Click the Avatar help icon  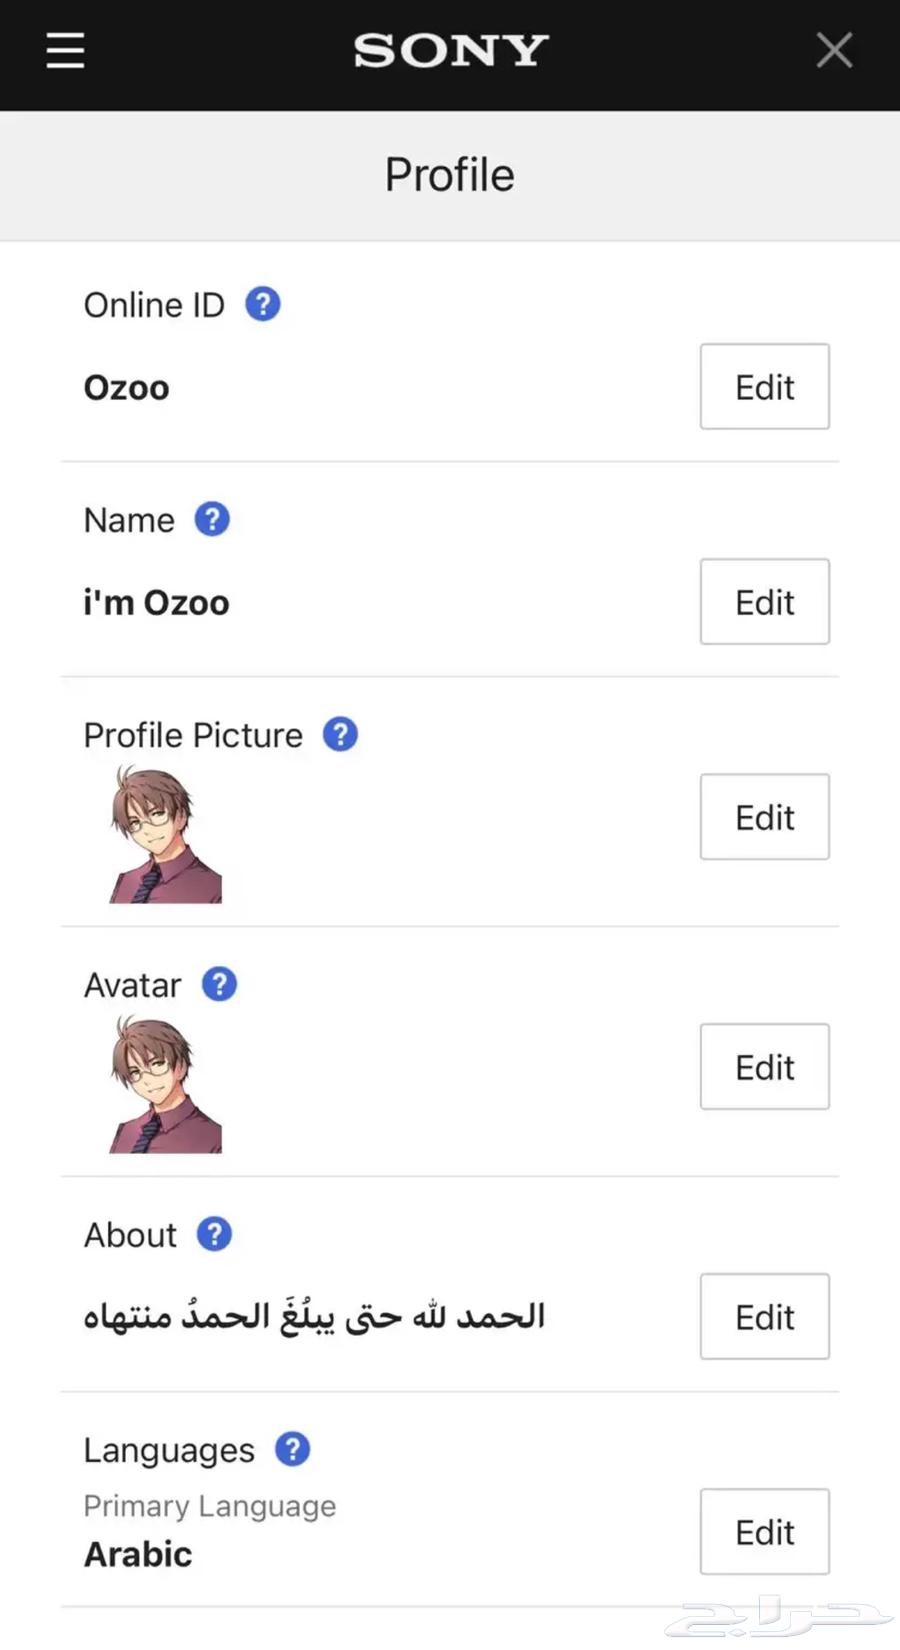(x=220, y=984)
